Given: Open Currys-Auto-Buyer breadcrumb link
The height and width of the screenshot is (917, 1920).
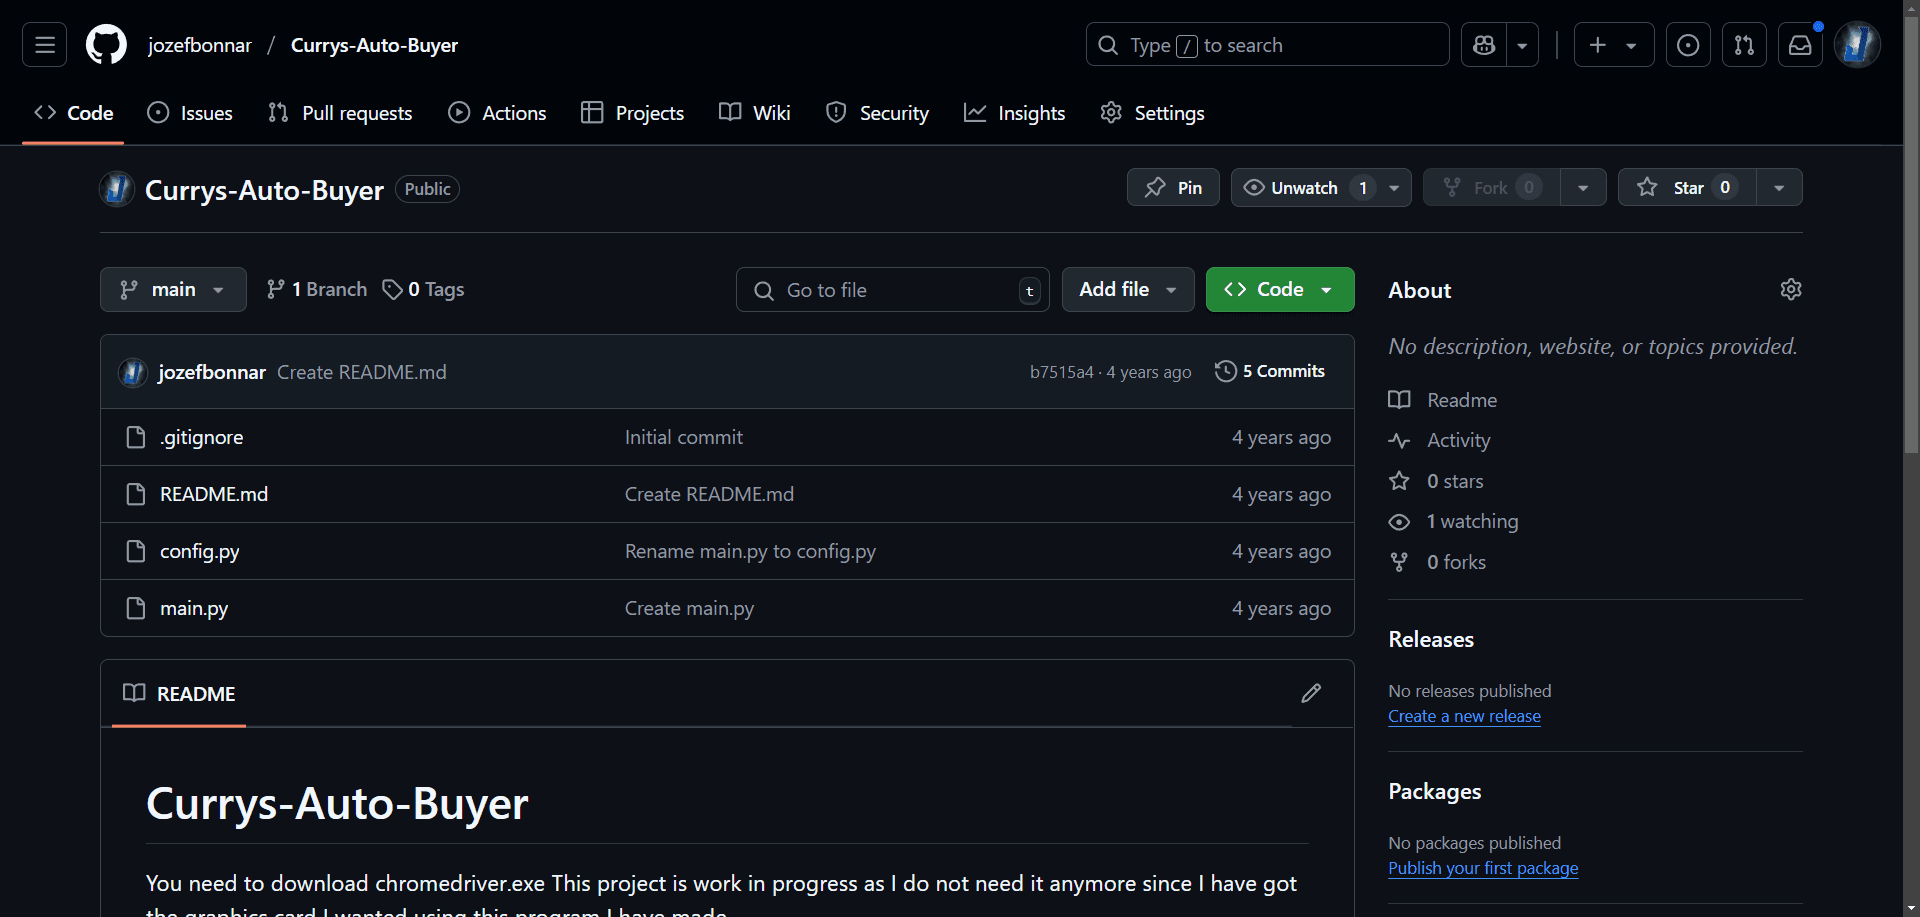Looking at the screenshot, I should pyautogui.click(x=374, y=45).
